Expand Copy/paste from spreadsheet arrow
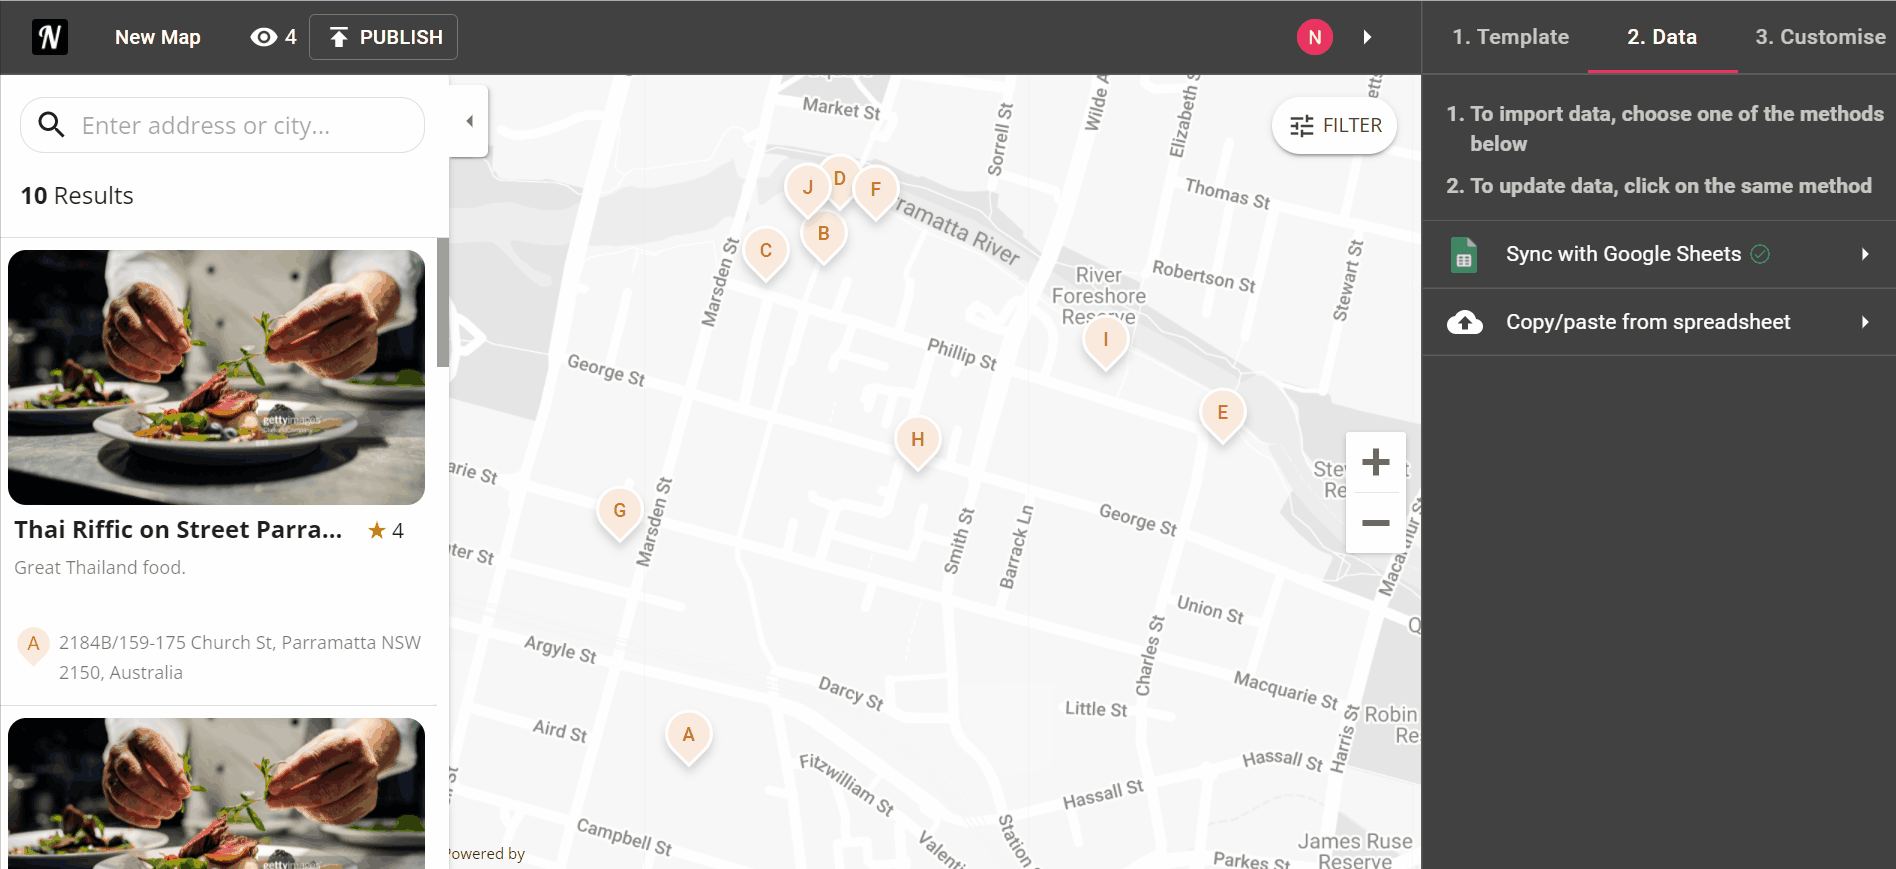Screen dimensions: 1896x869 click(x=1865, y=322)
